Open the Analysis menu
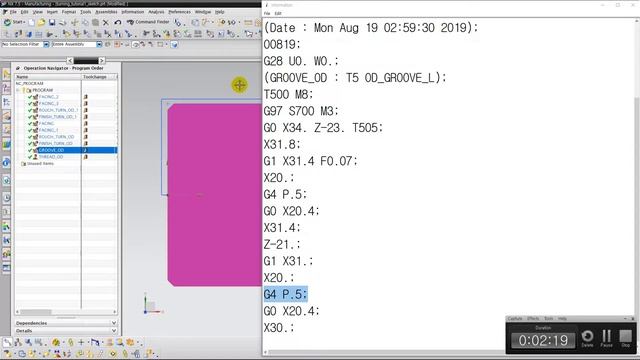Image resolution: width=640 pixels, height=360 pixels. pos(156,12)
